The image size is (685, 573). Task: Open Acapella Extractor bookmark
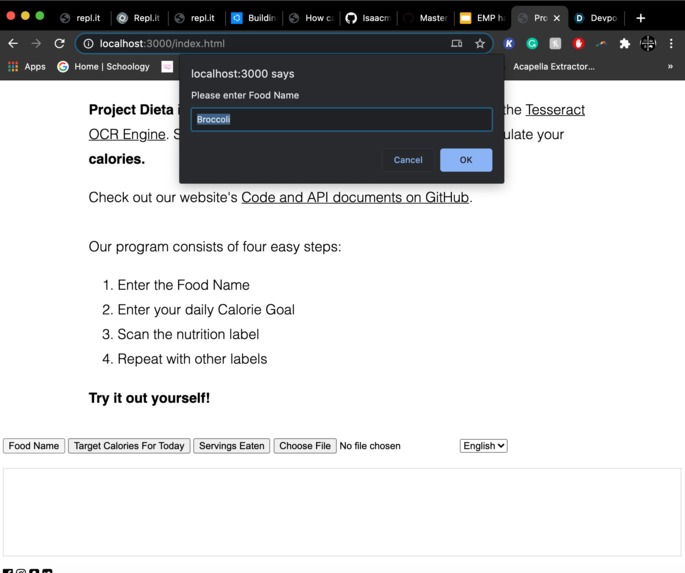pos(554,66)
